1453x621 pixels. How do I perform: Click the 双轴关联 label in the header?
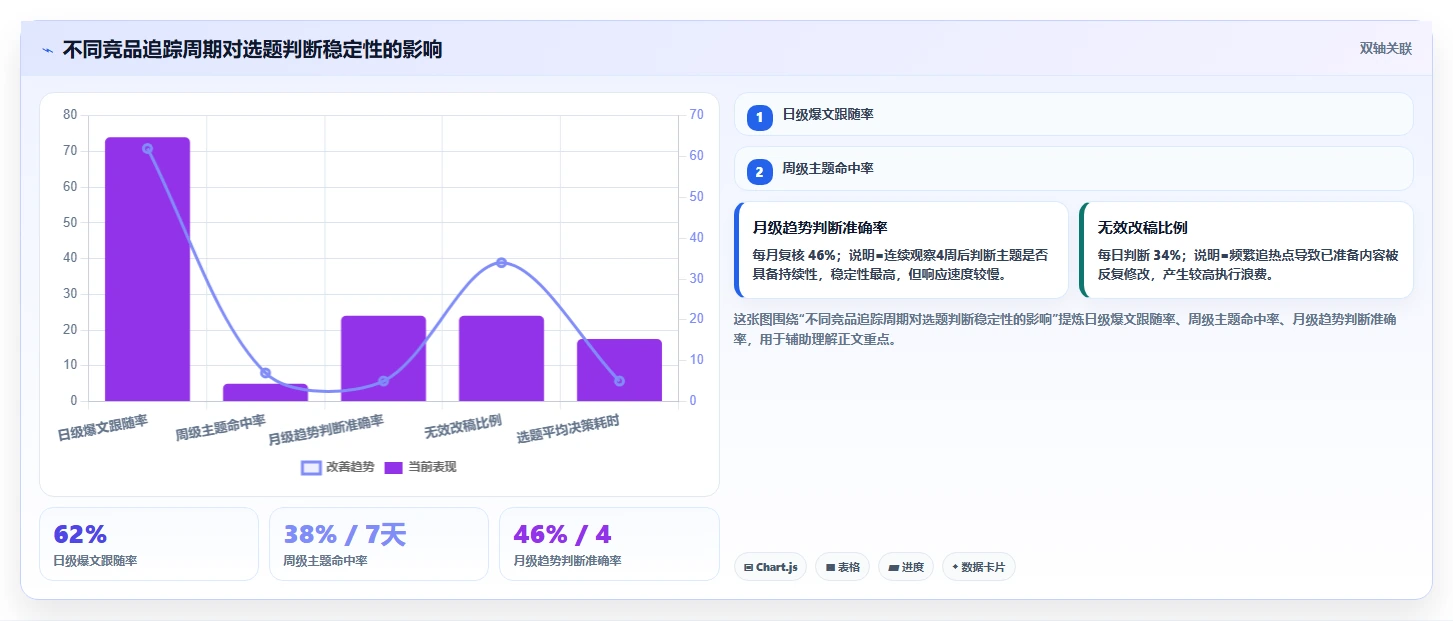1385,49
